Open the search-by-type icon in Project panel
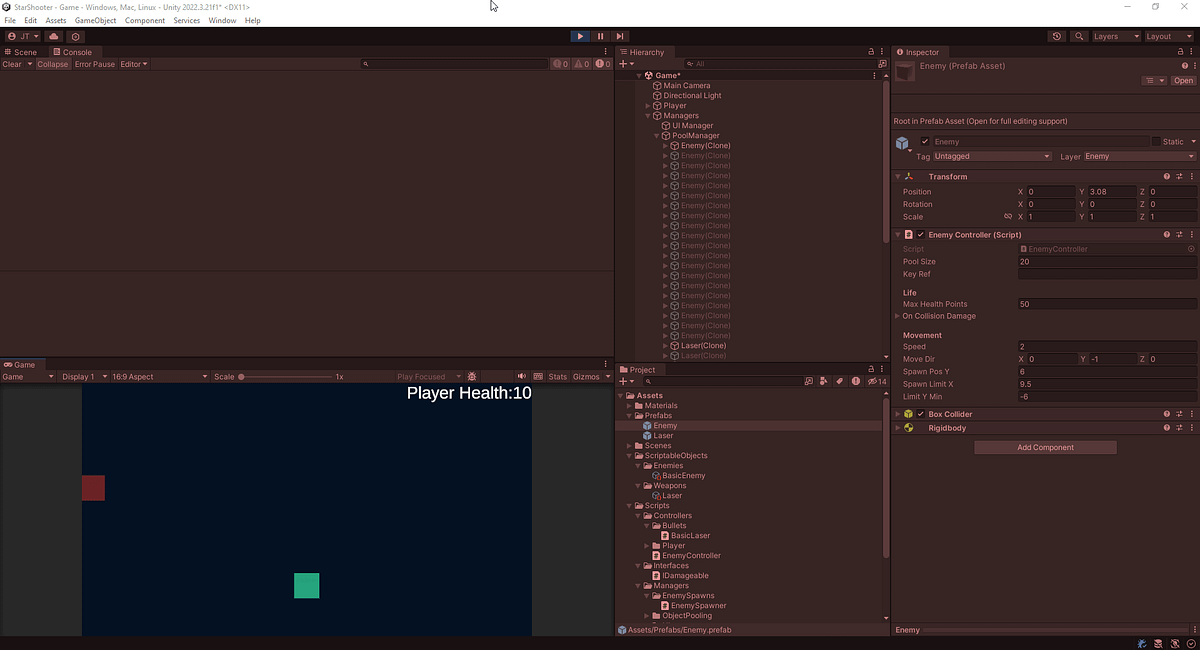1200x650 pixels. (x=823, y=381)
